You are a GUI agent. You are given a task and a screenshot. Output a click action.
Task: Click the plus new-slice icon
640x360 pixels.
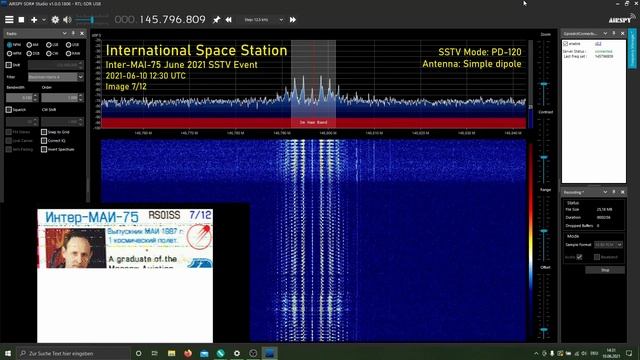34,20
